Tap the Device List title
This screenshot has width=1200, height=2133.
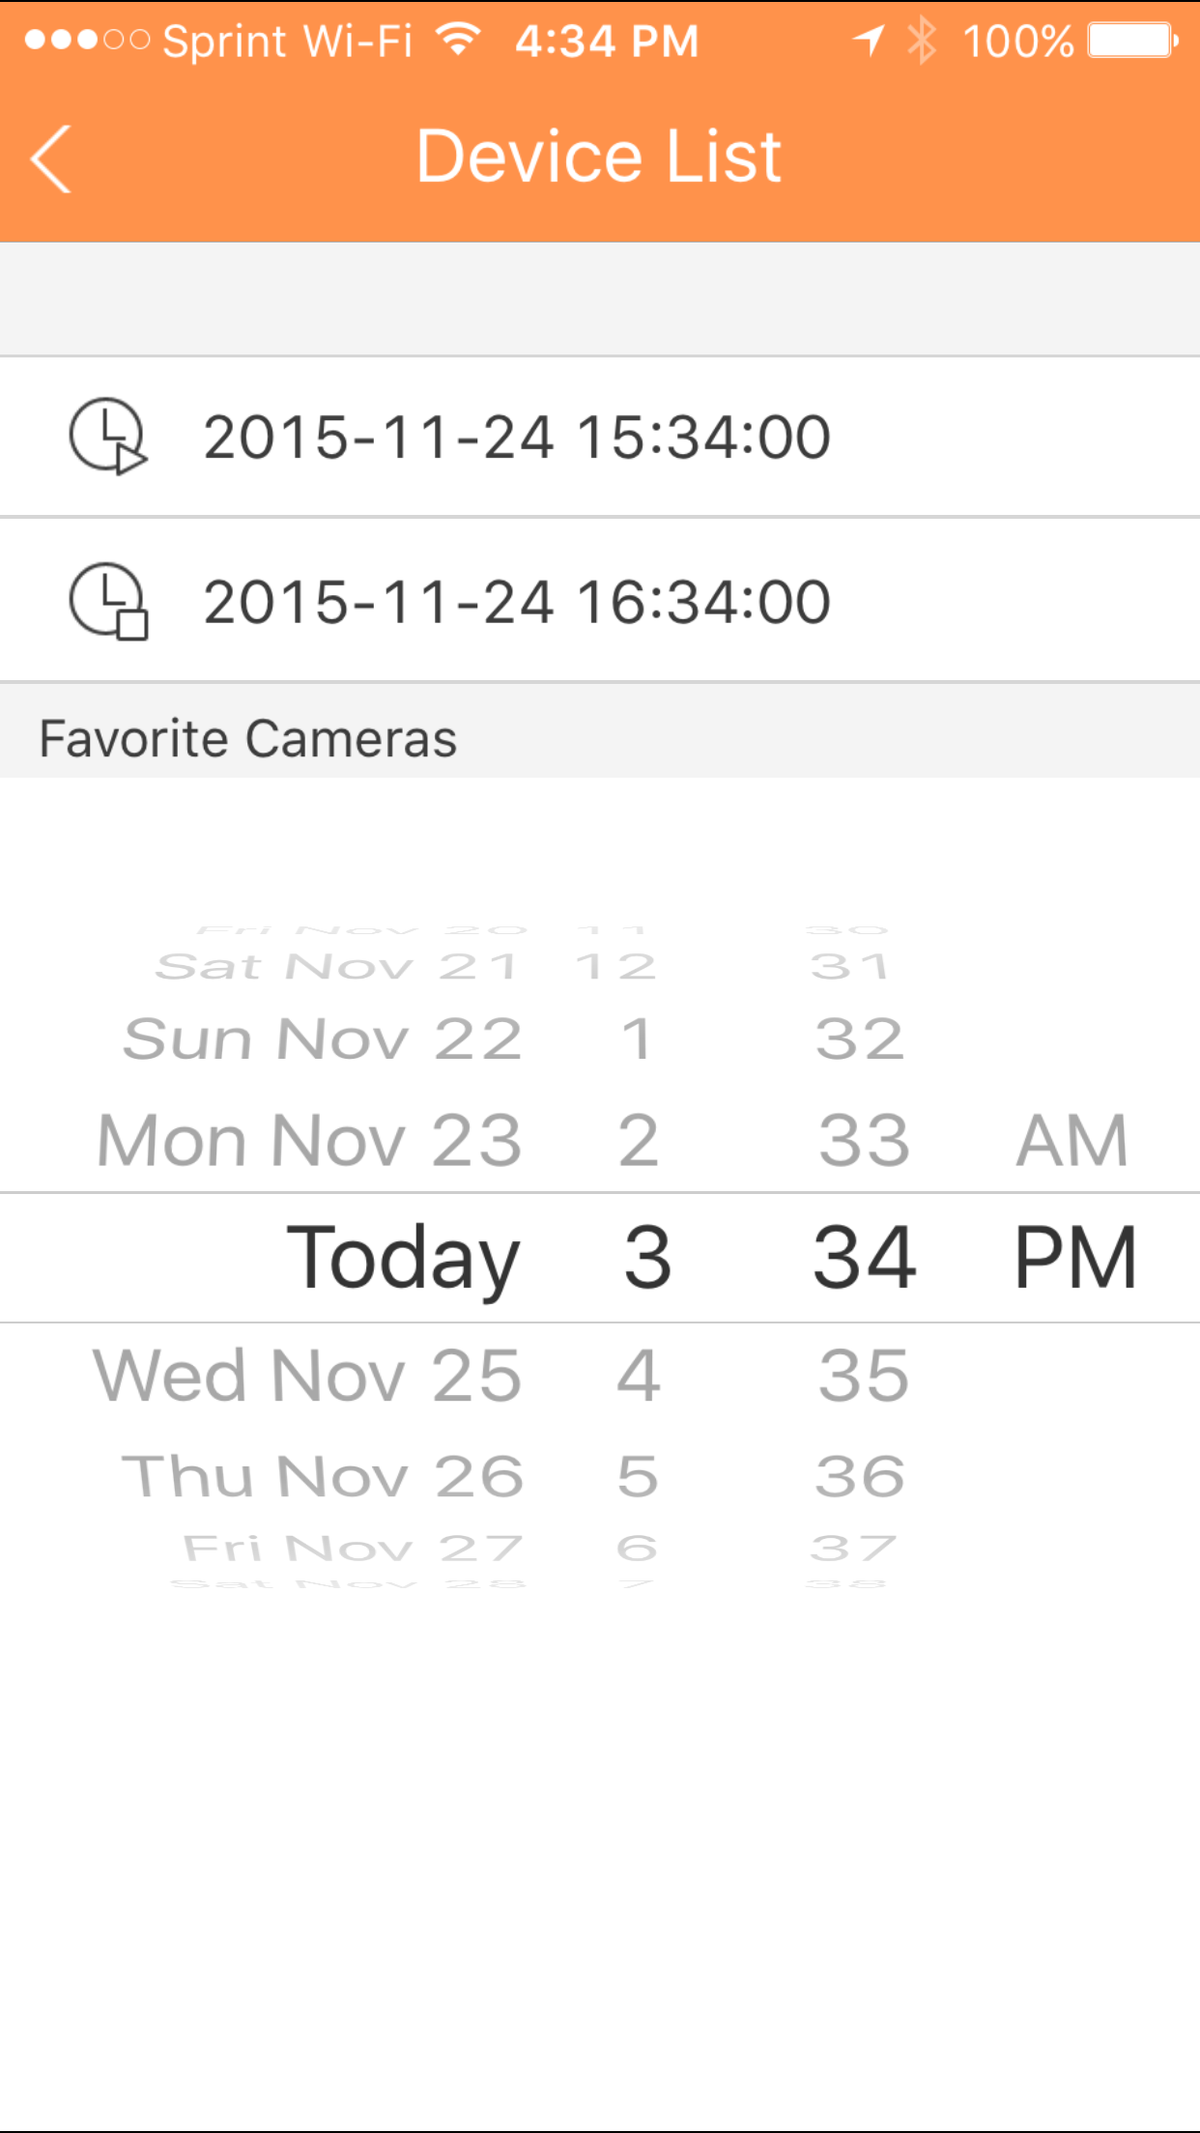[598, 157]
